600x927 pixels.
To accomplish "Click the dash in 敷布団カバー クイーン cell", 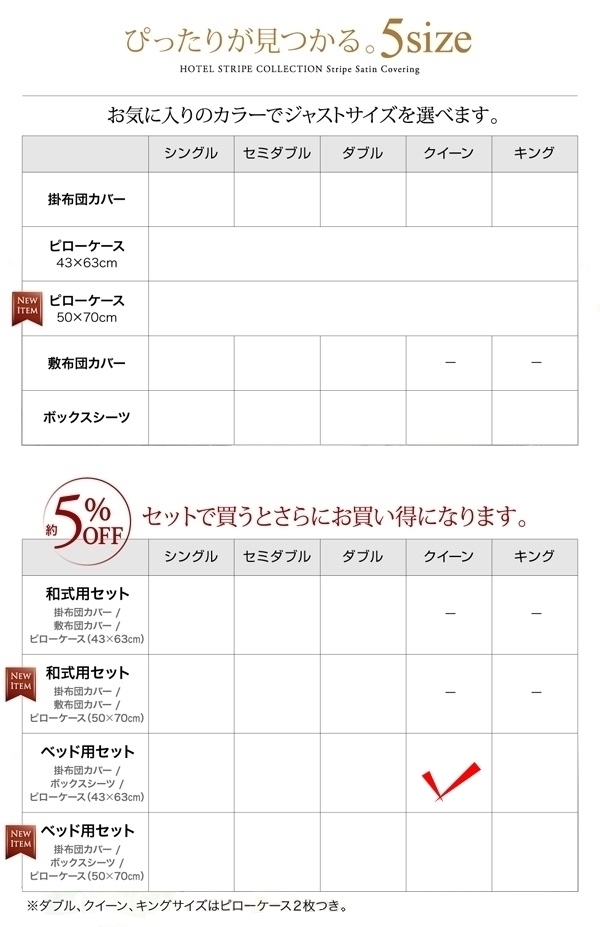I will coord(450,362).
